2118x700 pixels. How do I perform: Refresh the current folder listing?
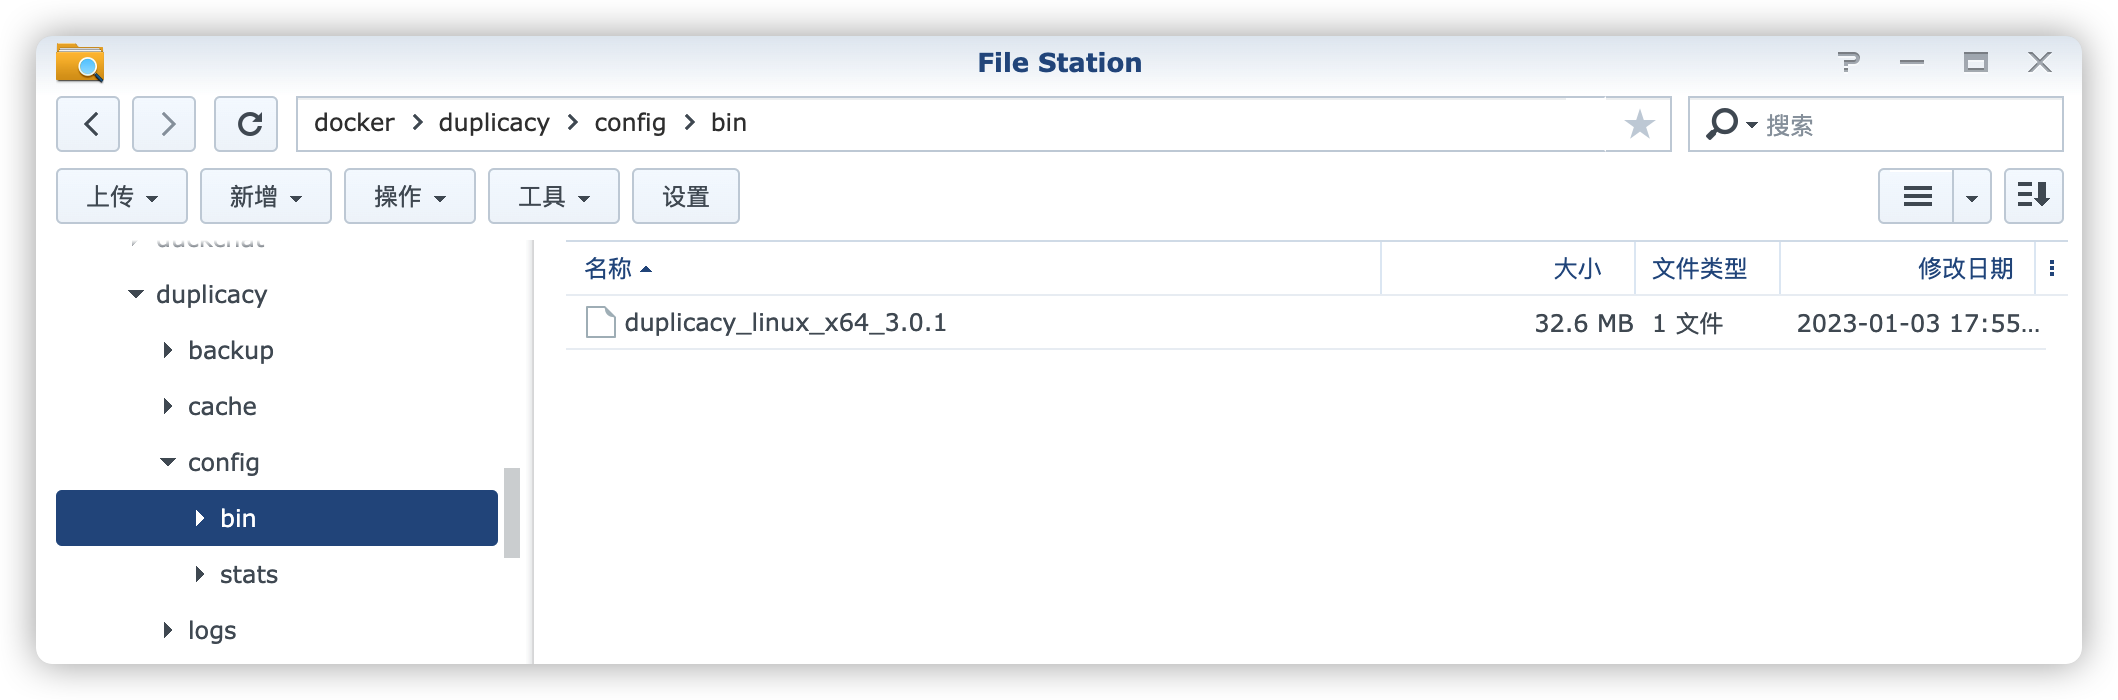[249, 124]
